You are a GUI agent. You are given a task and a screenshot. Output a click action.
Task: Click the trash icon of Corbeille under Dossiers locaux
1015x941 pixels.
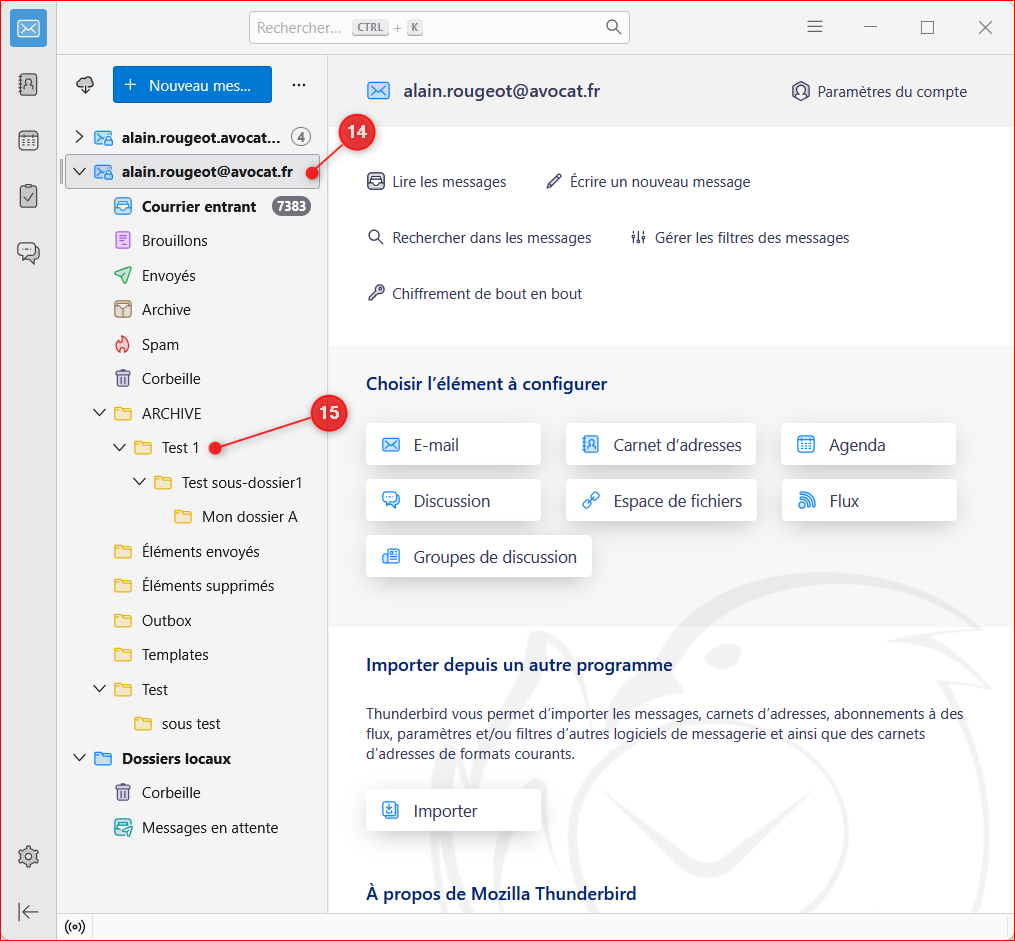(x=123, y=793)
